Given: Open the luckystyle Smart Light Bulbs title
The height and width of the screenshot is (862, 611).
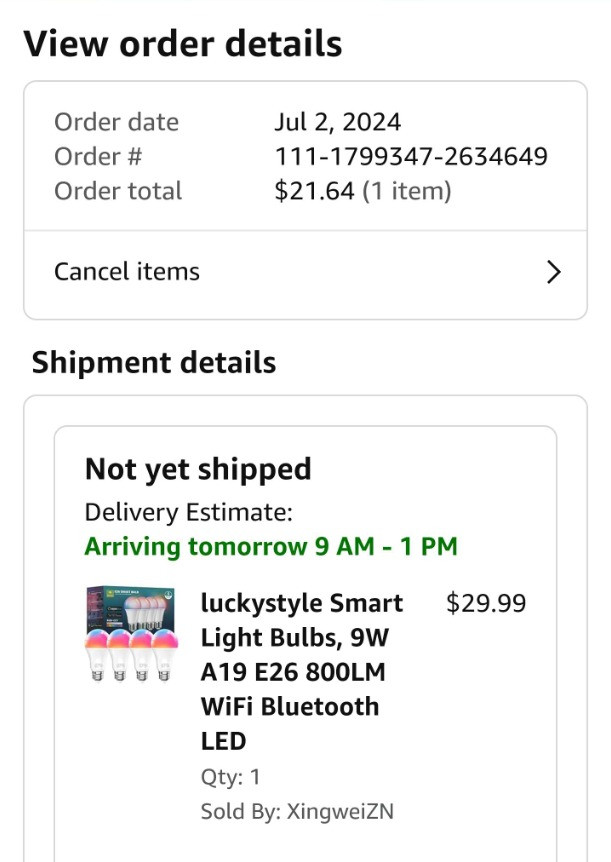Looking at the screenshot, I should pyautogui.click(x=301, y=672).
